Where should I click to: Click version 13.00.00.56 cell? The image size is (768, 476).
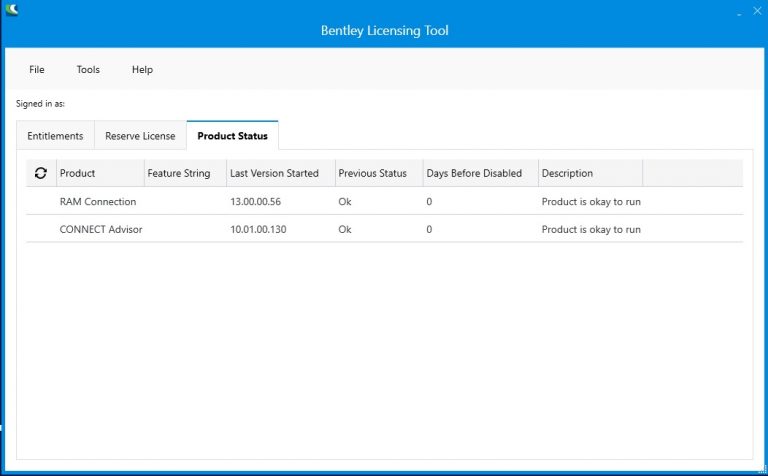coord(255,201)
